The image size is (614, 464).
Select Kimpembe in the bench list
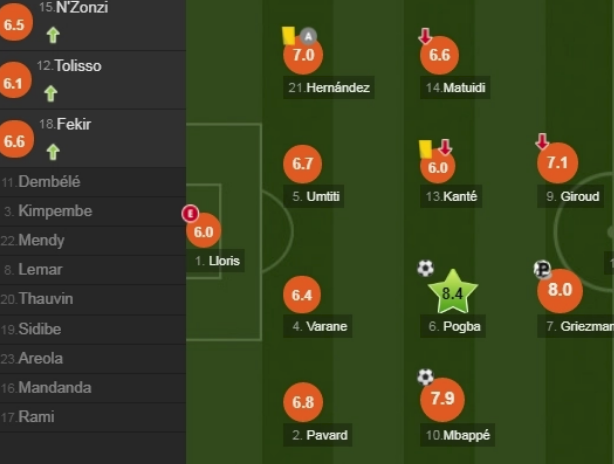click(x=93, y=211)
